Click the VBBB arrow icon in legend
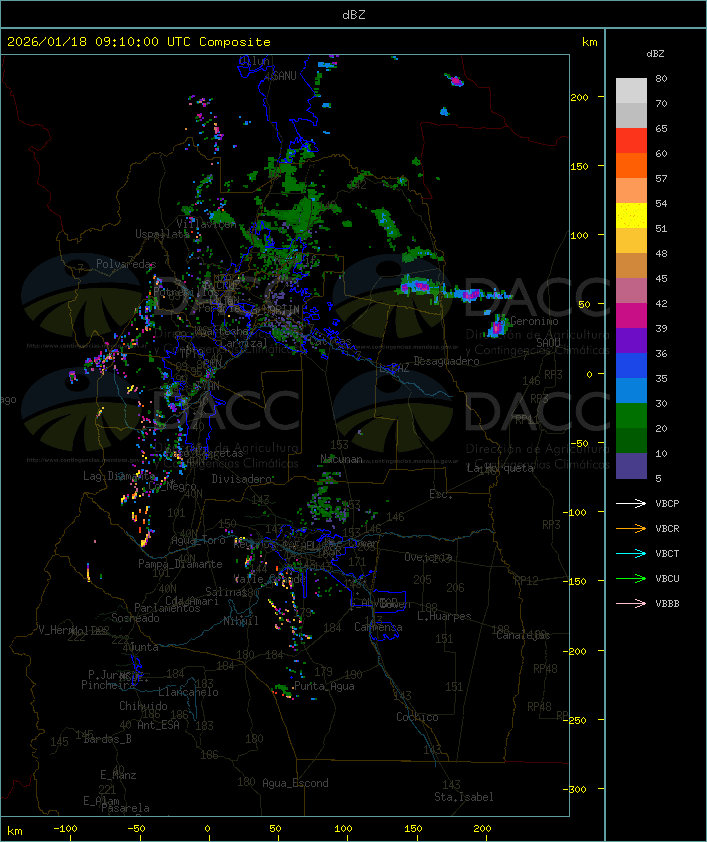 pos(631,603)
